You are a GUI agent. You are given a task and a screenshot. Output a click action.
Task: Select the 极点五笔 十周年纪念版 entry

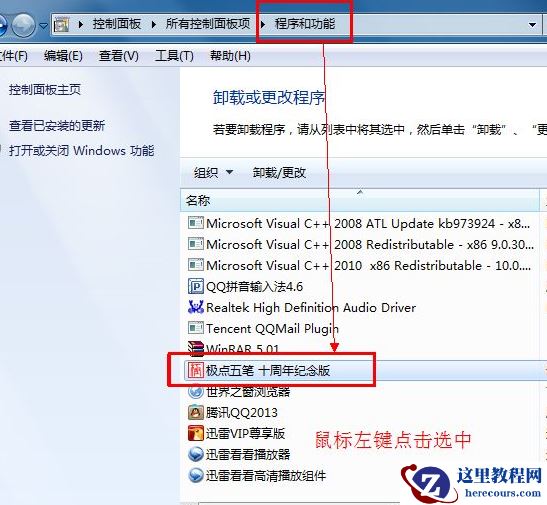point(268,371)
